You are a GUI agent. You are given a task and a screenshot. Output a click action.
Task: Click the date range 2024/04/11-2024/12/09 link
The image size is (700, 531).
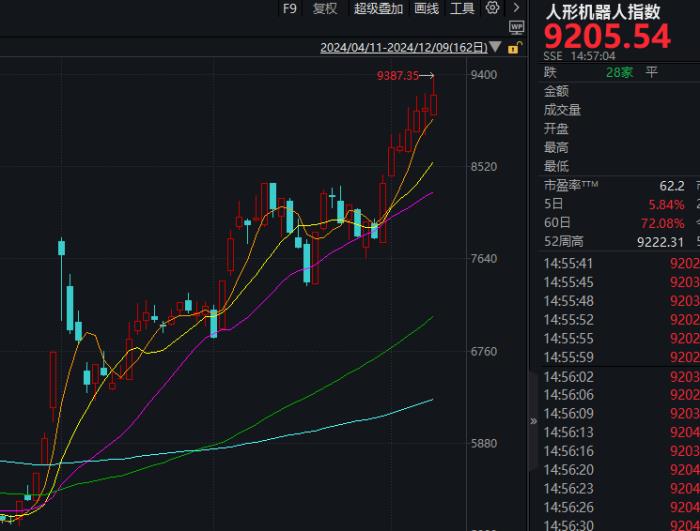[x=404, y=47]
